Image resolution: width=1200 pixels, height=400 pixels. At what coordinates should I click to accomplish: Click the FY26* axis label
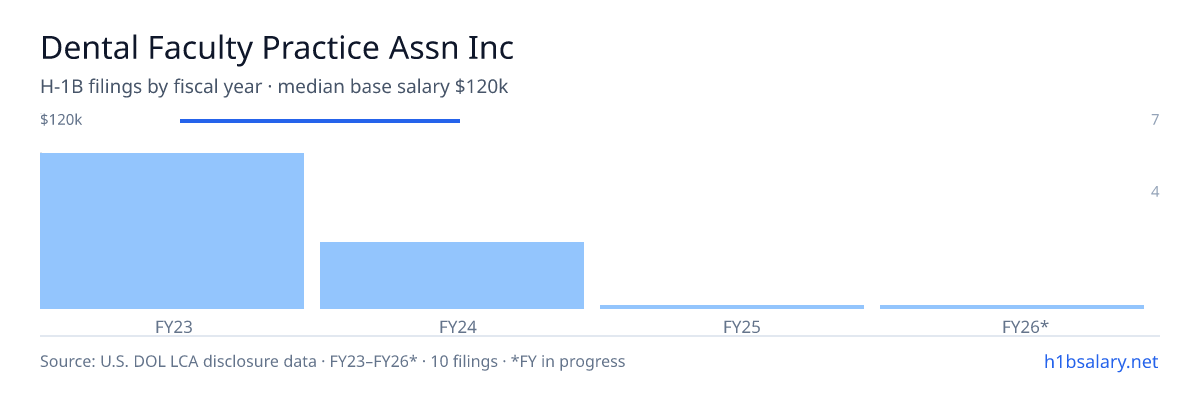pyautogui.click(x=1012, y=326)
